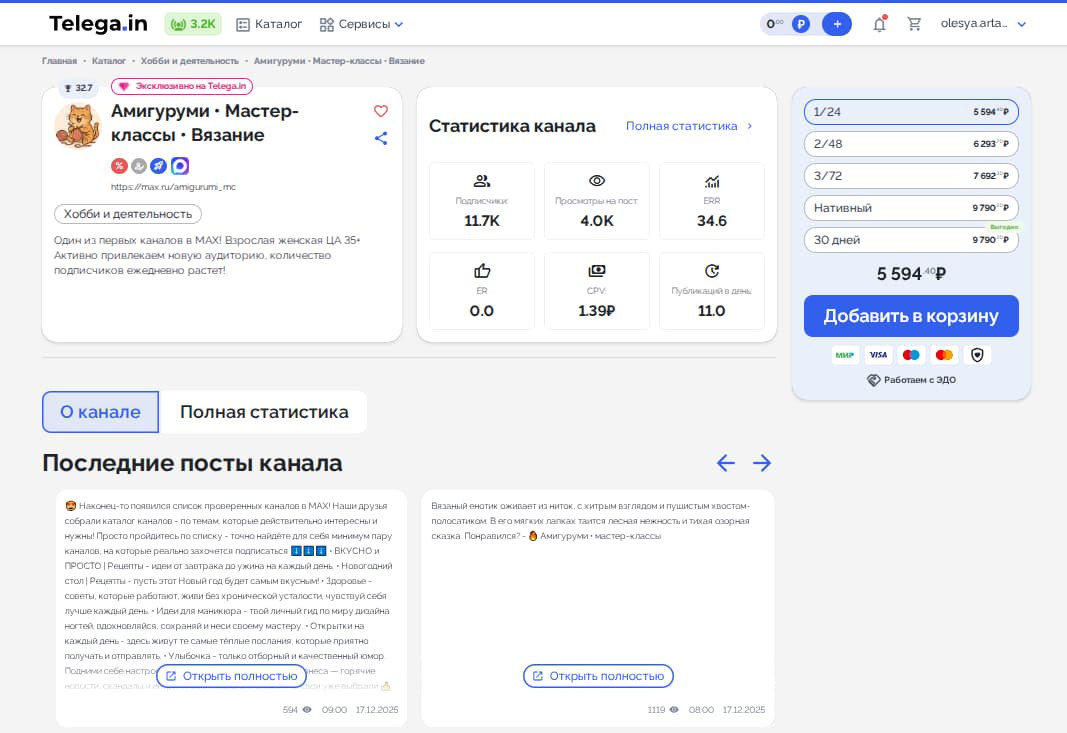This screenshot has height=733, width=1067.
Task: Expand the Сервисы dropdown menu
Action: coord(361,24)
